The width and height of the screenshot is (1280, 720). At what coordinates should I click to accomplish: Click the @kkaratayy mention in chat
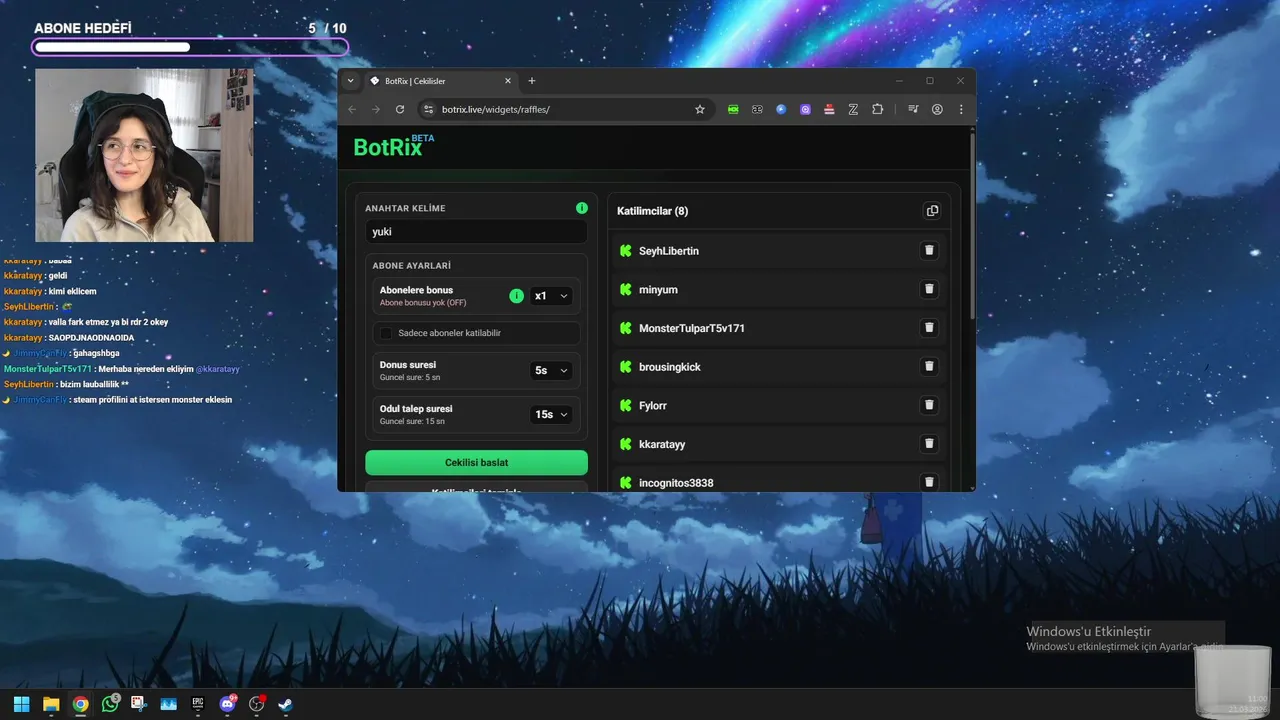point(218,369)
